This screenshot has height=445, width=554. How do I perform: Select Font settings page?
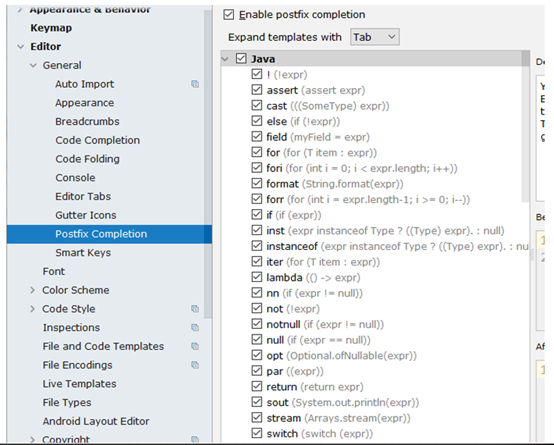click(x=54, y=271)
